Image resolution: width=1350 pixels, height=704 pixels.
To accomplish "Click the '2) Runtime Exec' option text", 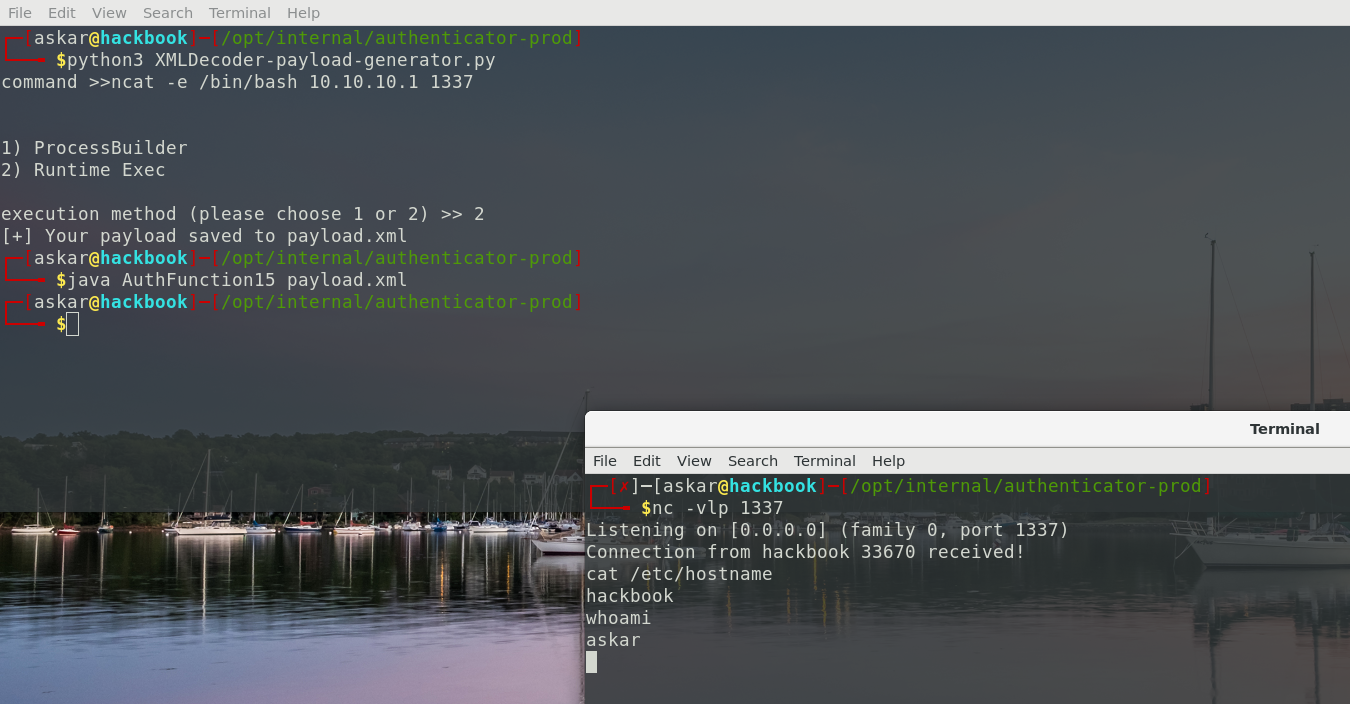I will 83,170.
